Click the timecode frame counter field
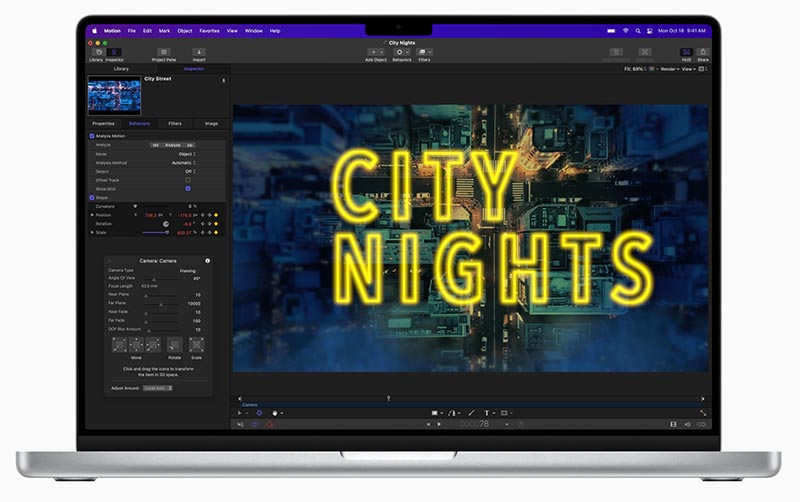The height and width of the screenshot is (502, 800). tap(474, 424)
